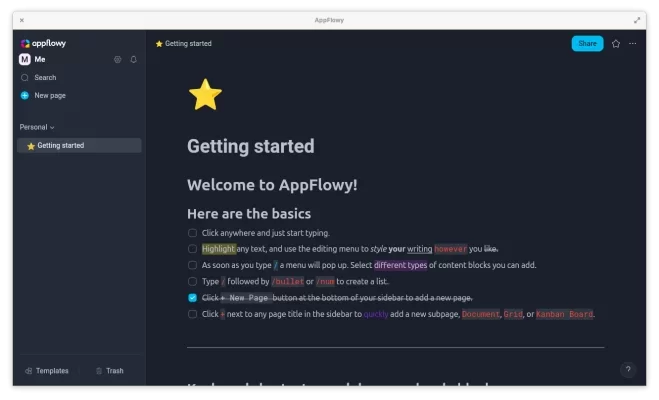The height and width of the screenshot is (400, 659).
Task: Click the large star page icon
Action: coord(205,95)
